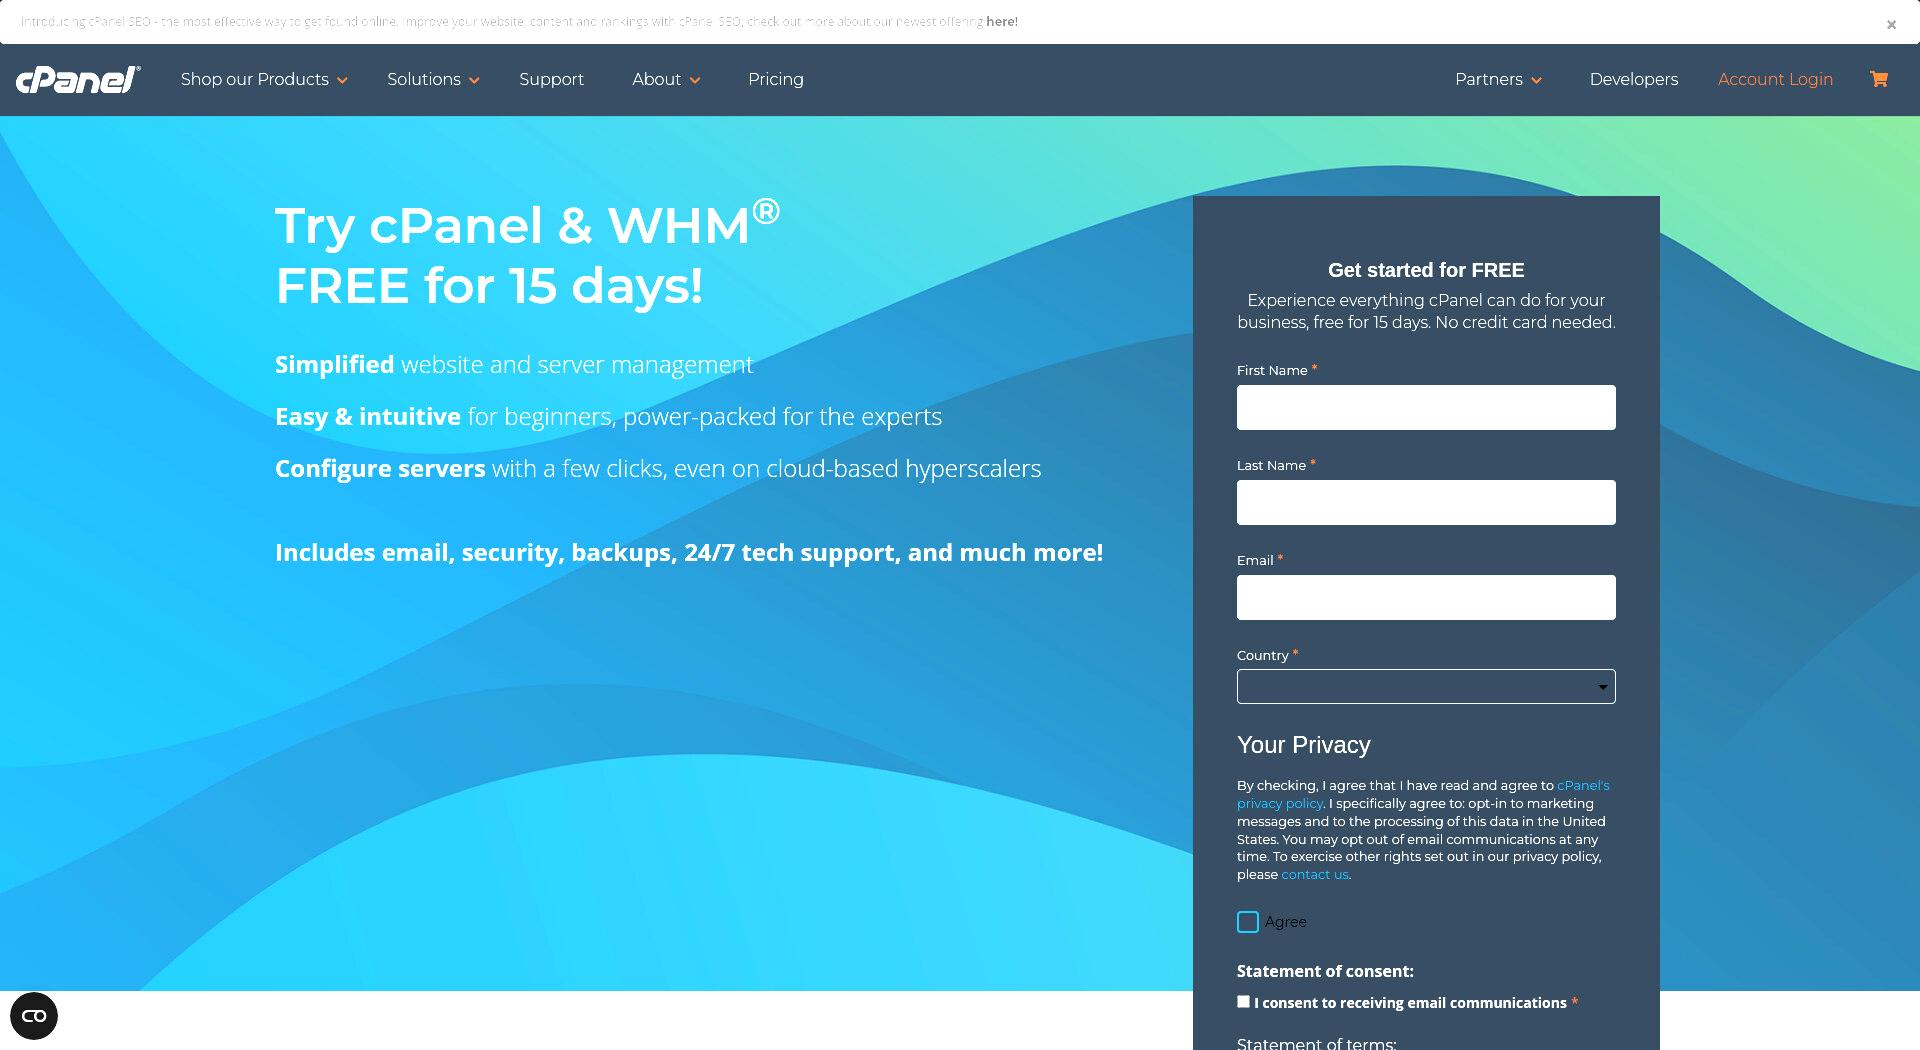Image resolution: width=1920 pixels, height=1050 pixels.
Task: Open the cookie consent badge icon
Action: [34, 1016]
